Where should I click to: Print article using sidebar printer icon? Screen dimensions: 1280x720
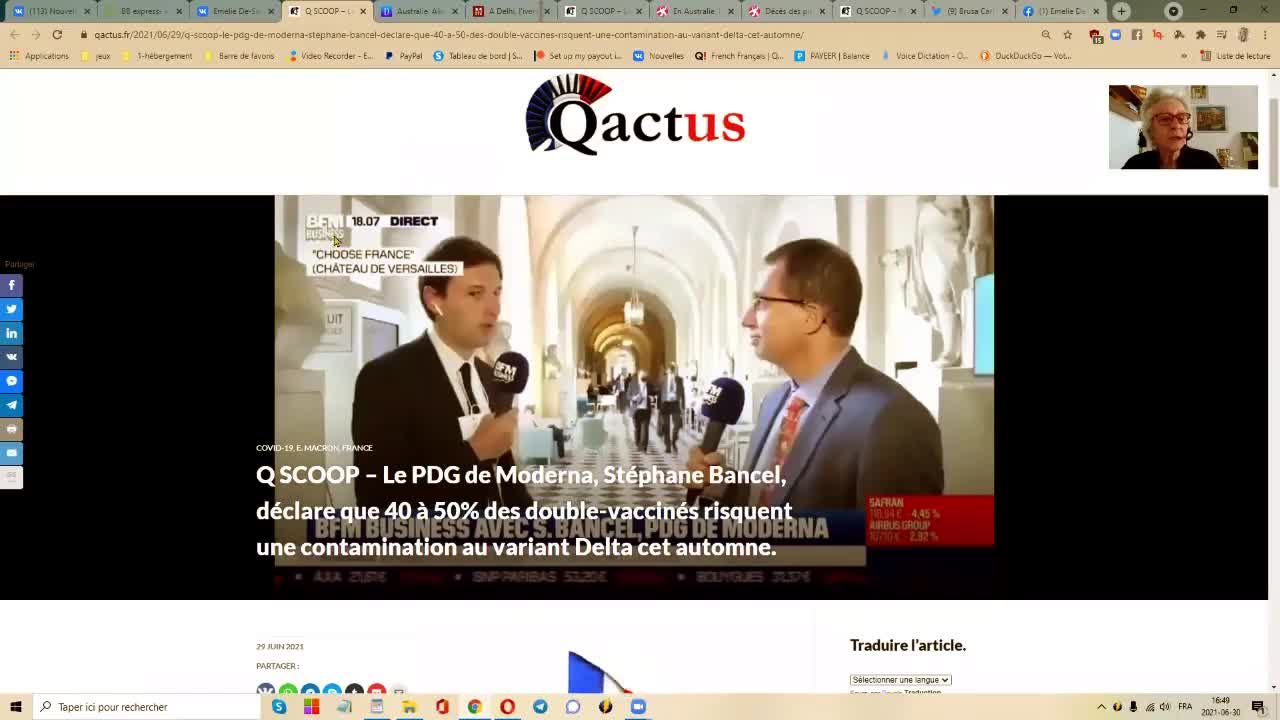click(11, 429)
